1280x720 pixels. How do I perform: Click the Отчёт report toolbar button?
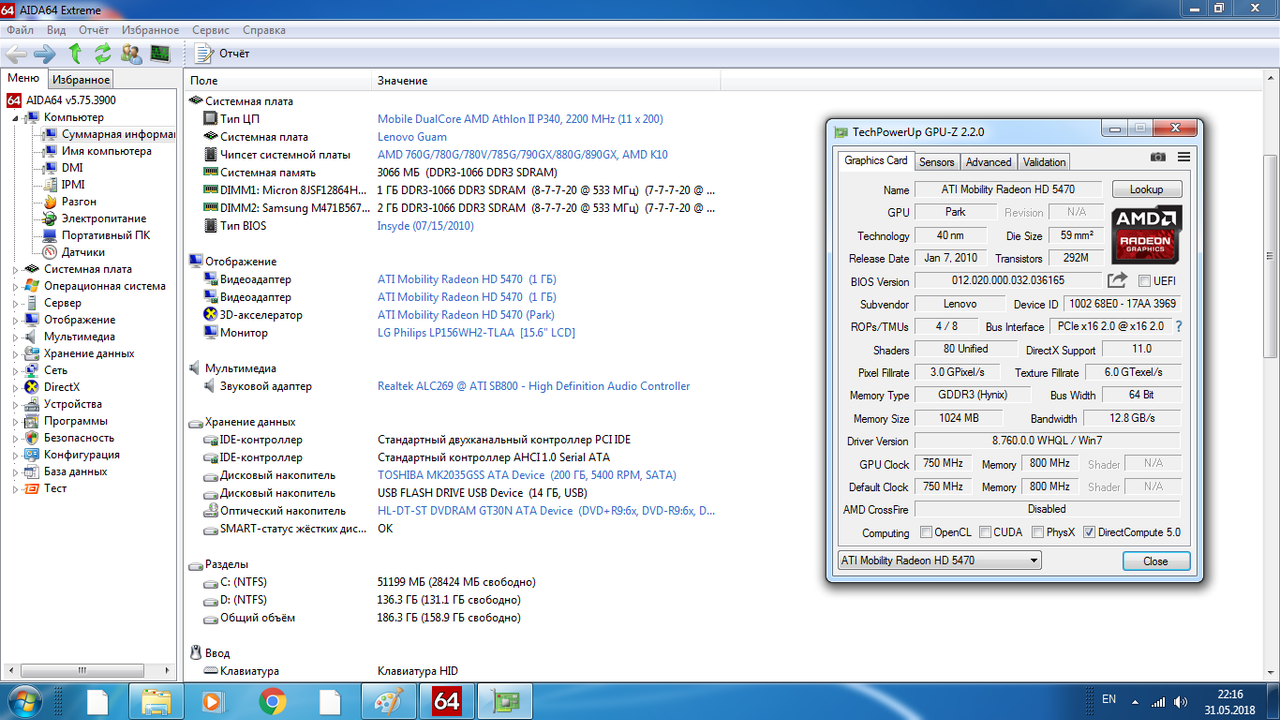[x=222, y=53]
